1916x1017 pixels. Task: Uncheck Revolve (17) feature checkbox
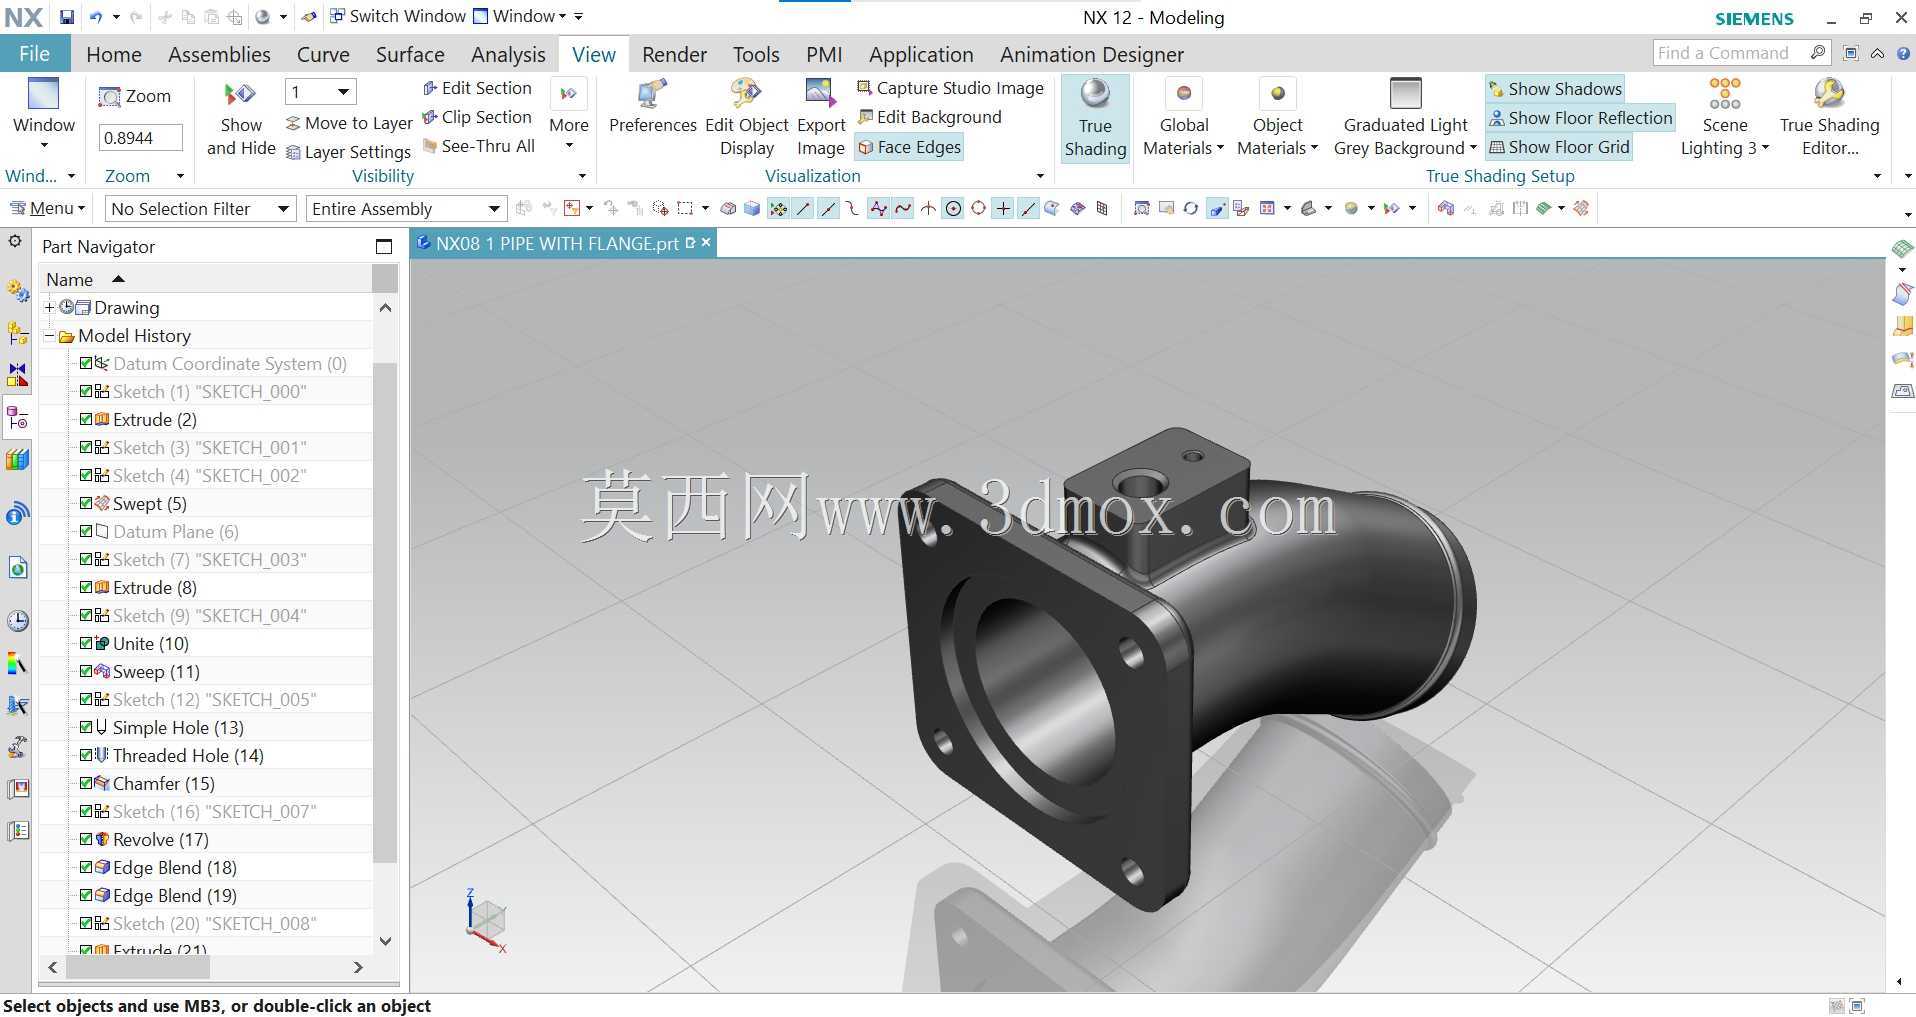tap(87, 839)
